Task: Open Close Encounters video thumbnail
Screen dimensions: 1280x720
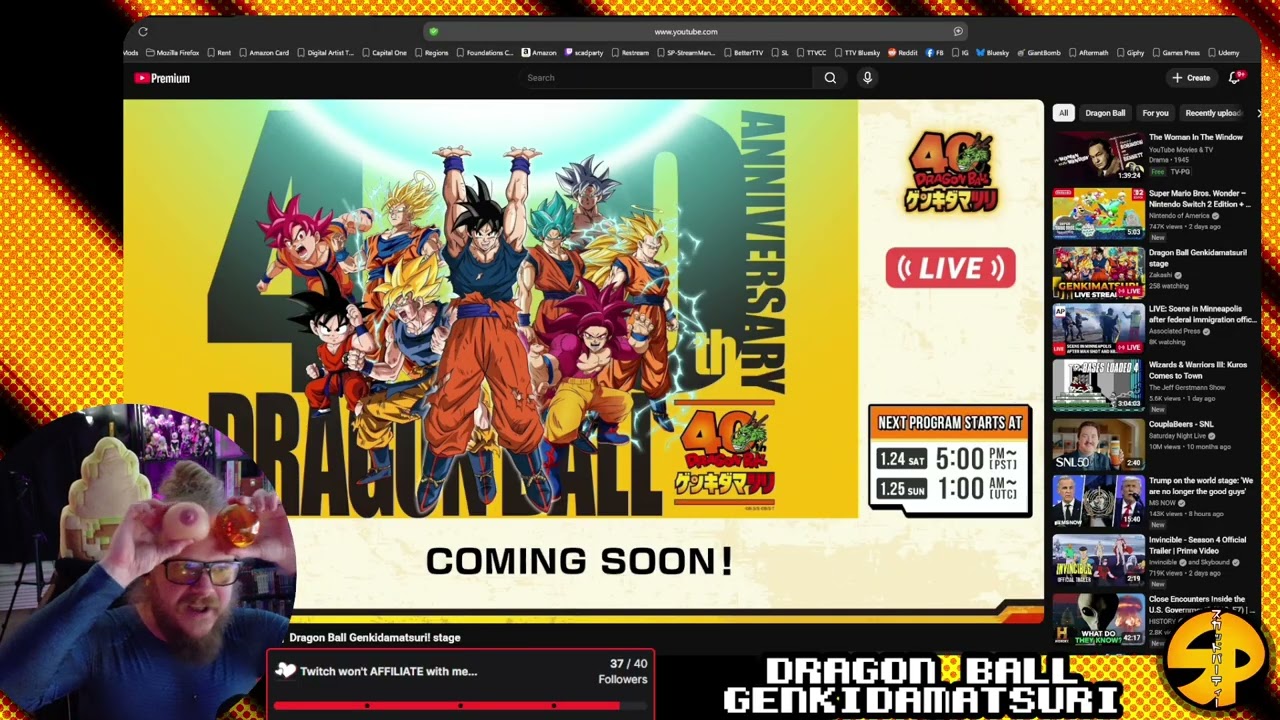Action: [1098, 618]
